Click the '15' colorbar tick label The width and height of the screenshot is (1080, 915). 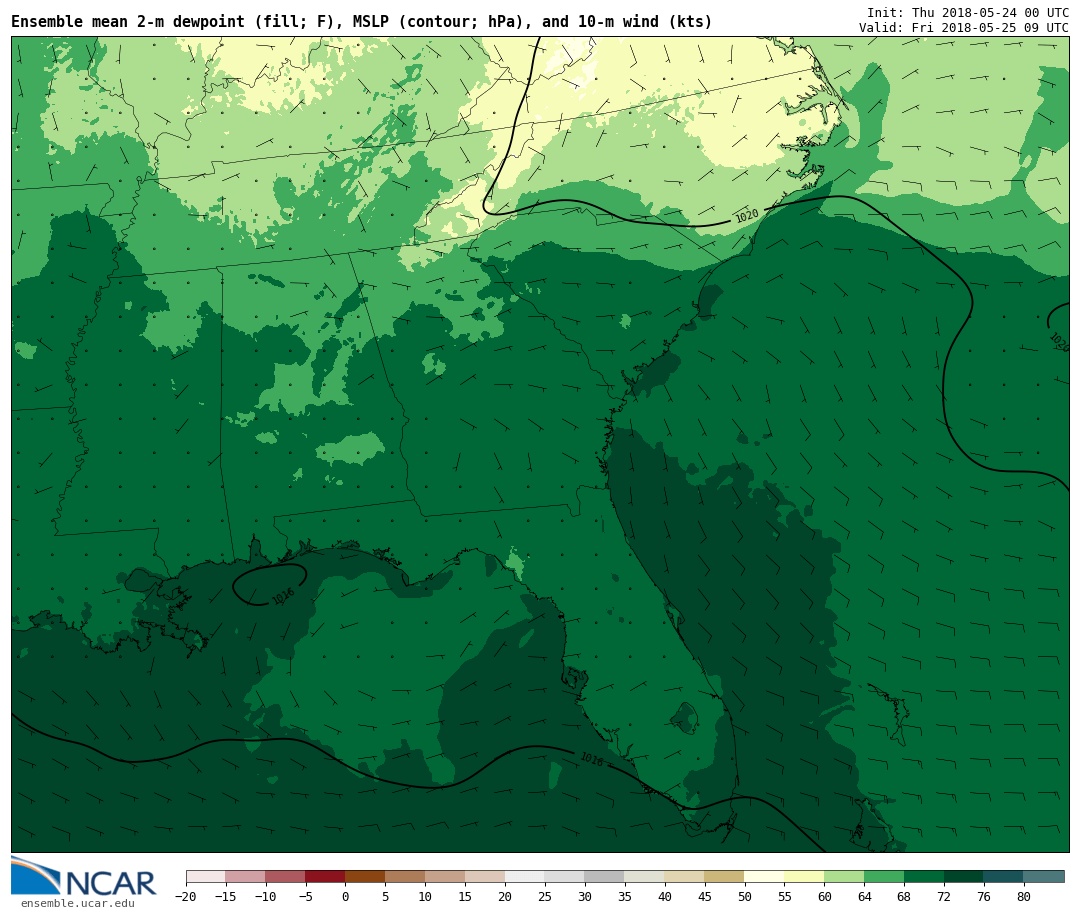465,896
